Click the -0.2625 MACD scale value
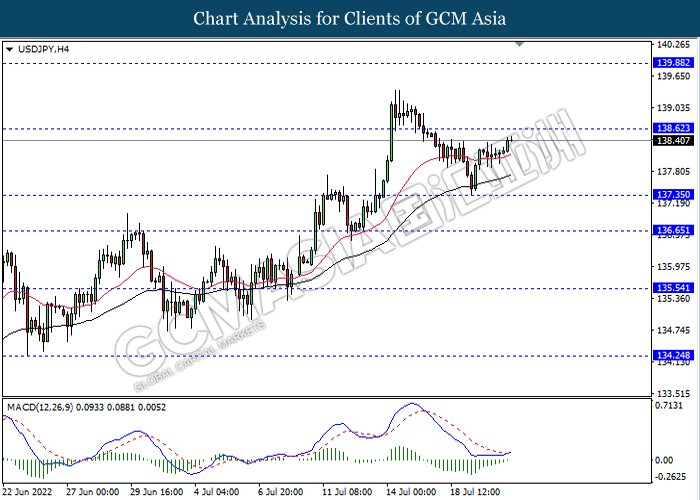This screenshot has height=500, width=700. point(670,477)
